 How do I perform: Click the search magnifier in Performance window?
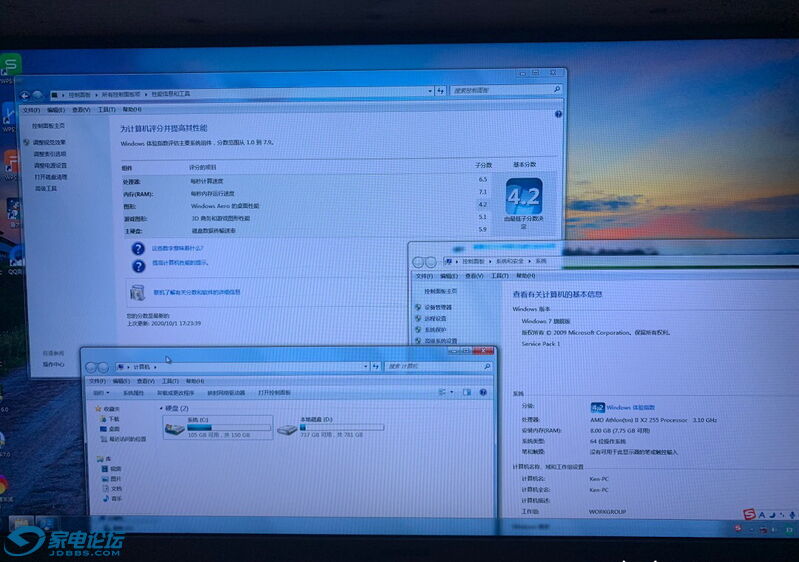557,90
